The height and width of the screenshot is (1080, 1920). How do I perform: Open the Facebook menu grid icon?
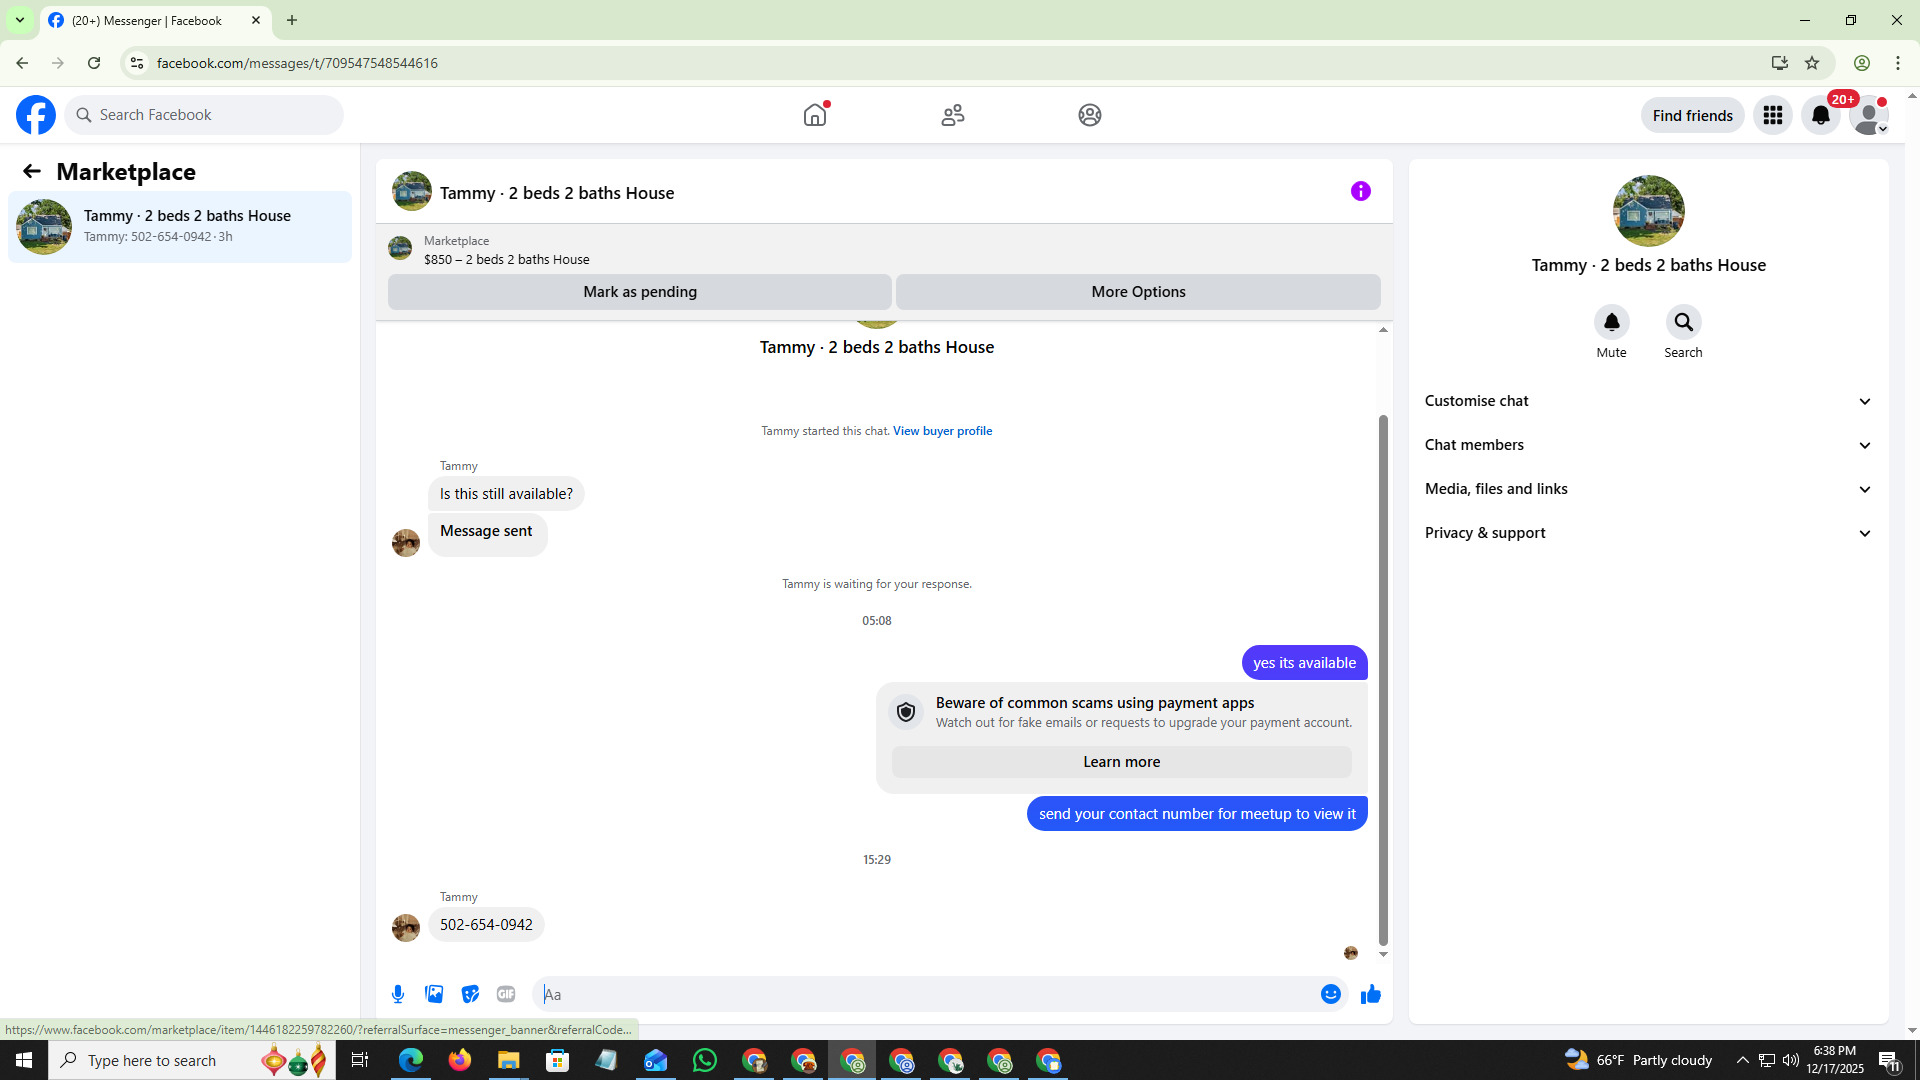point(1772,115)
